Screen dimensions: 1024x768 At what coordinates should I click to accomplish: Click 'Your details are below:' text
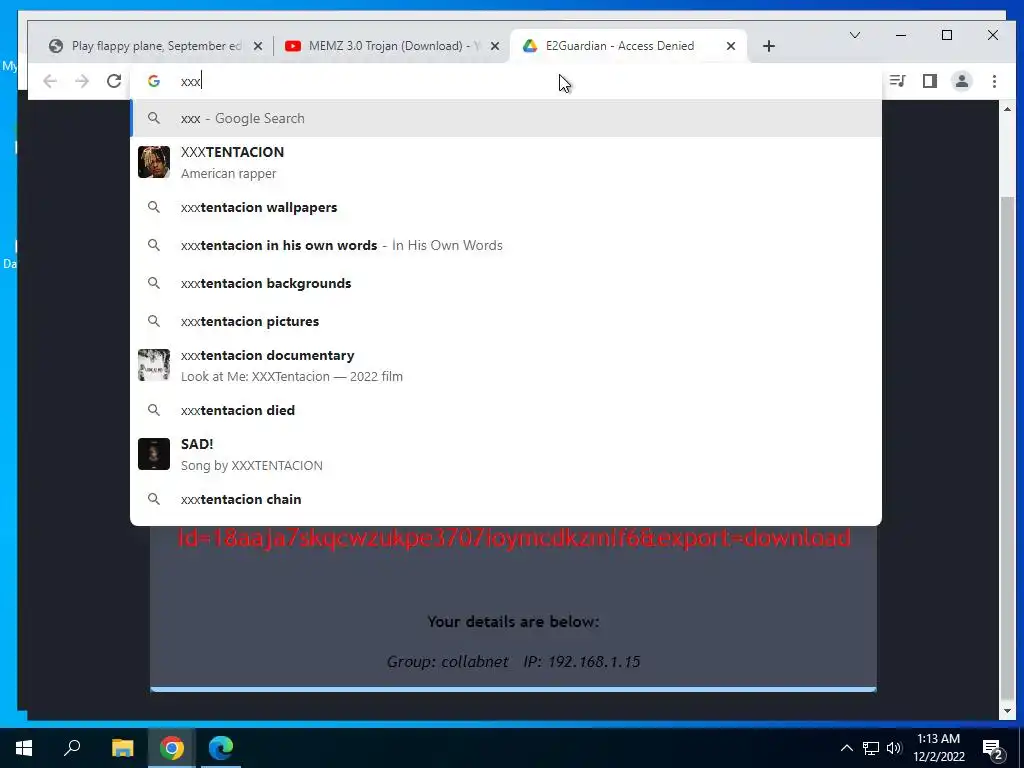(513, 622)
